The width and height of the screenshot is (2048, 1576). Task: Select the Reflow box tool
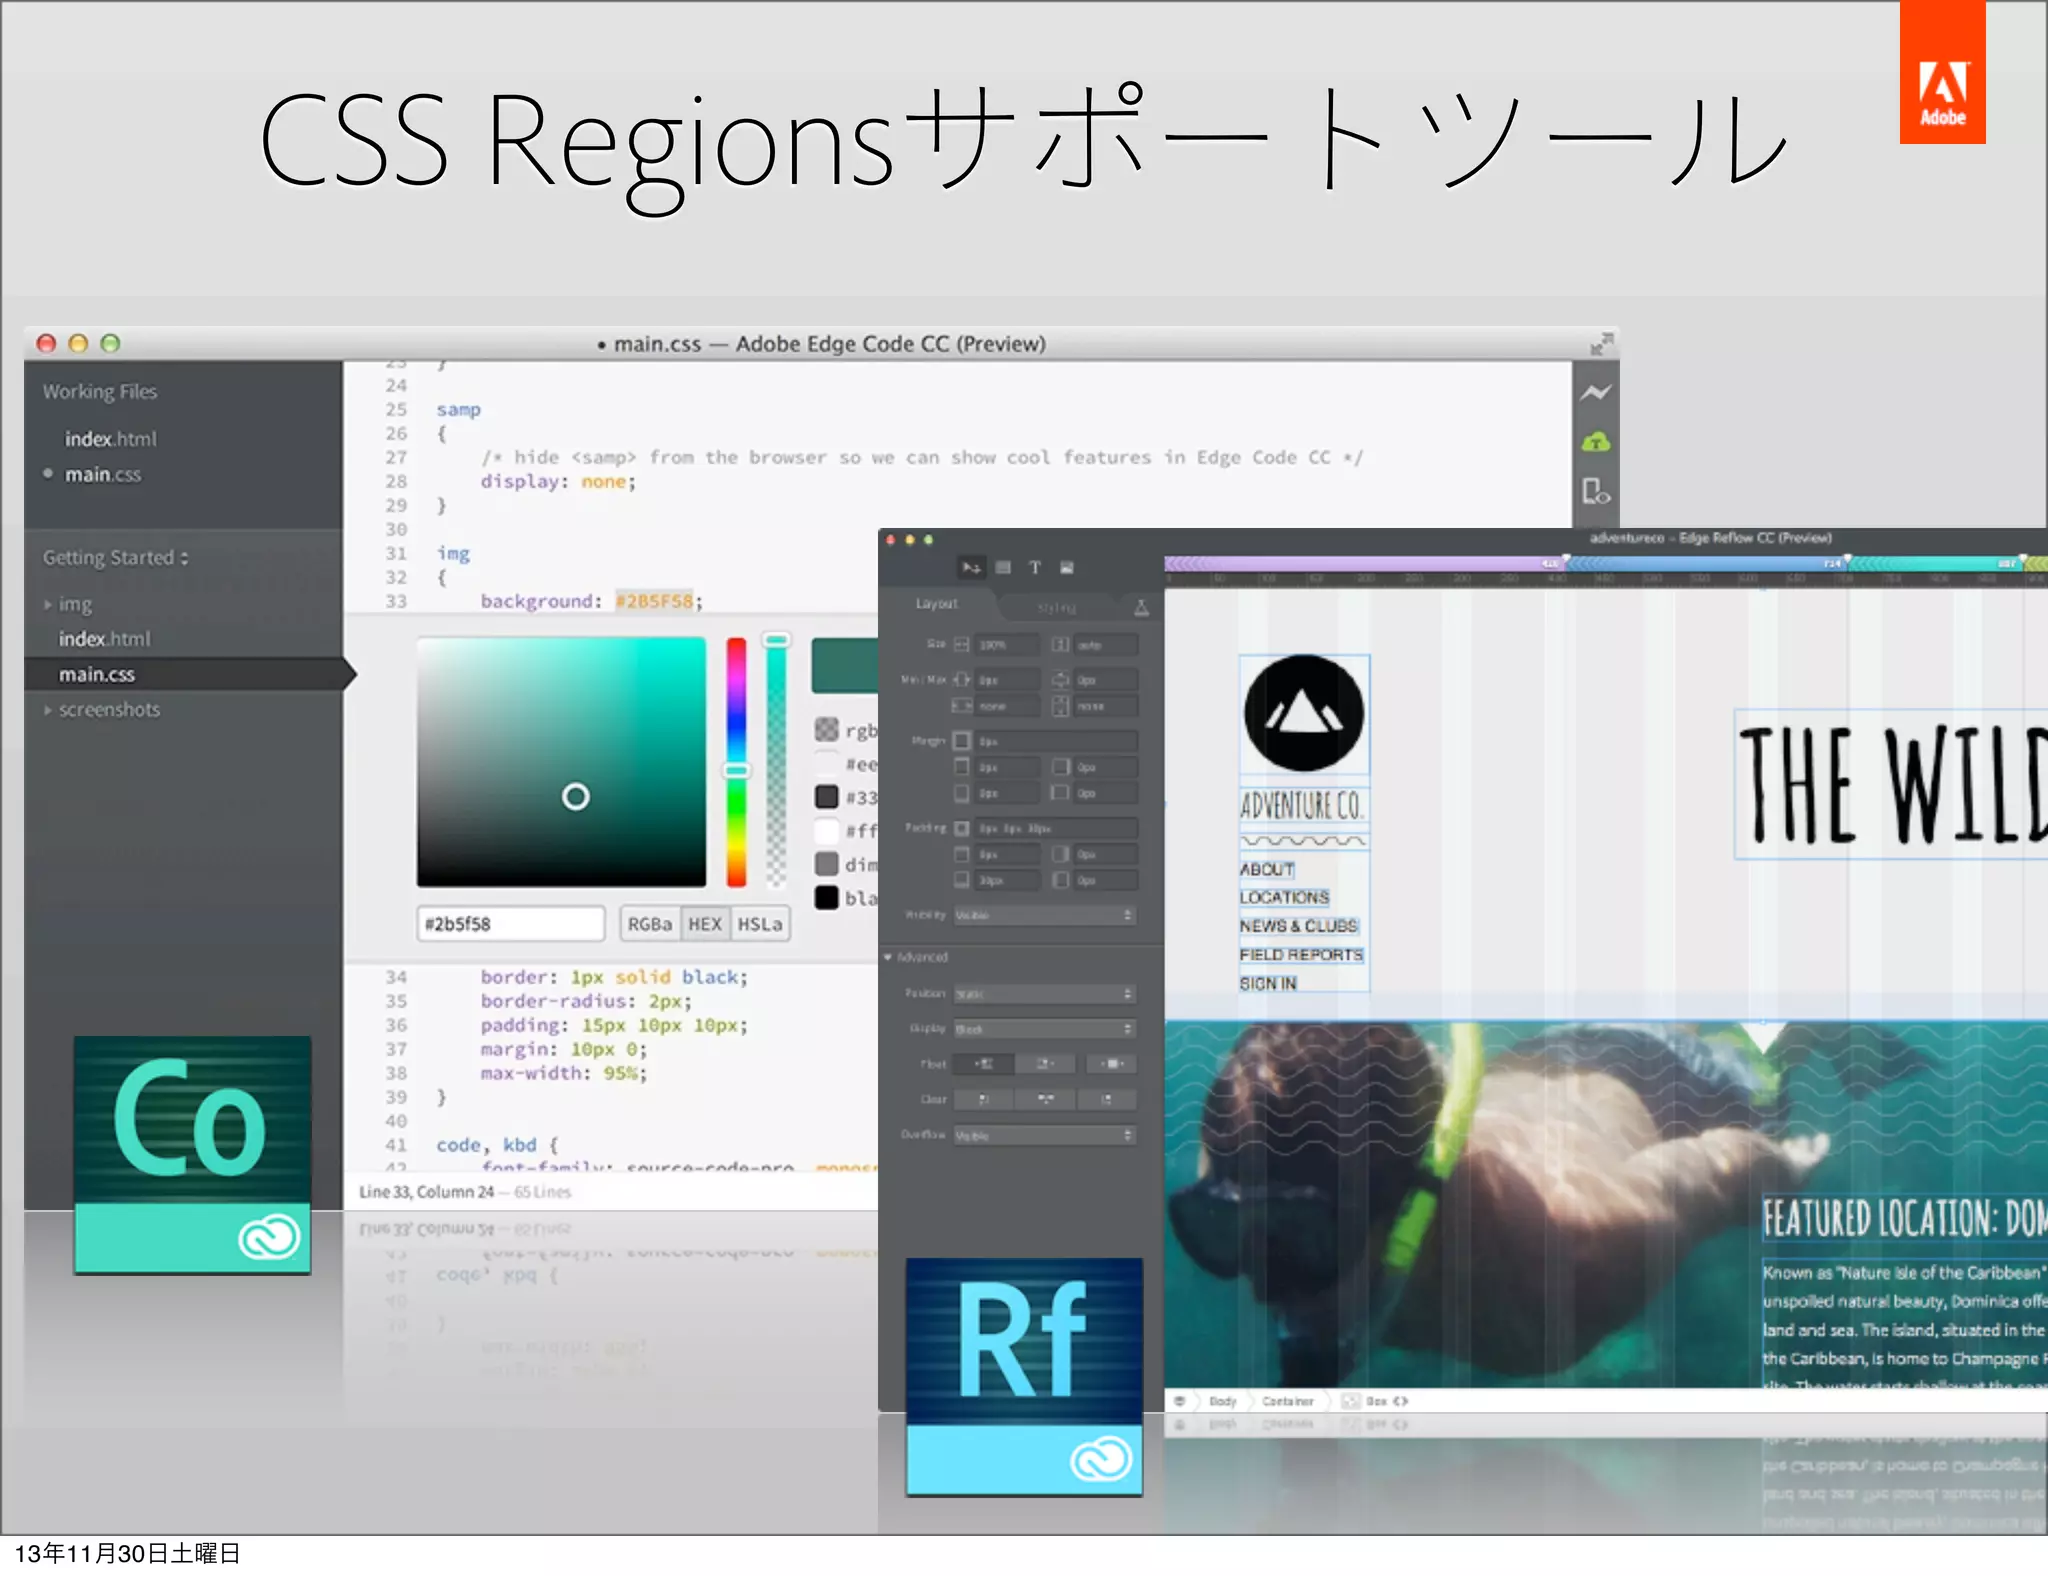coord(1003,567)
